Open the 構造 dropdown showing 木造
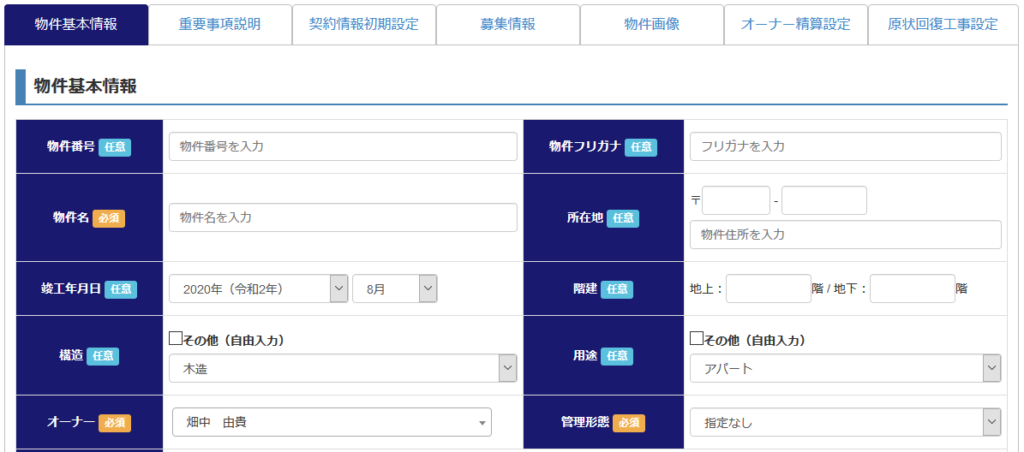1024x452 pixels. 342,369
